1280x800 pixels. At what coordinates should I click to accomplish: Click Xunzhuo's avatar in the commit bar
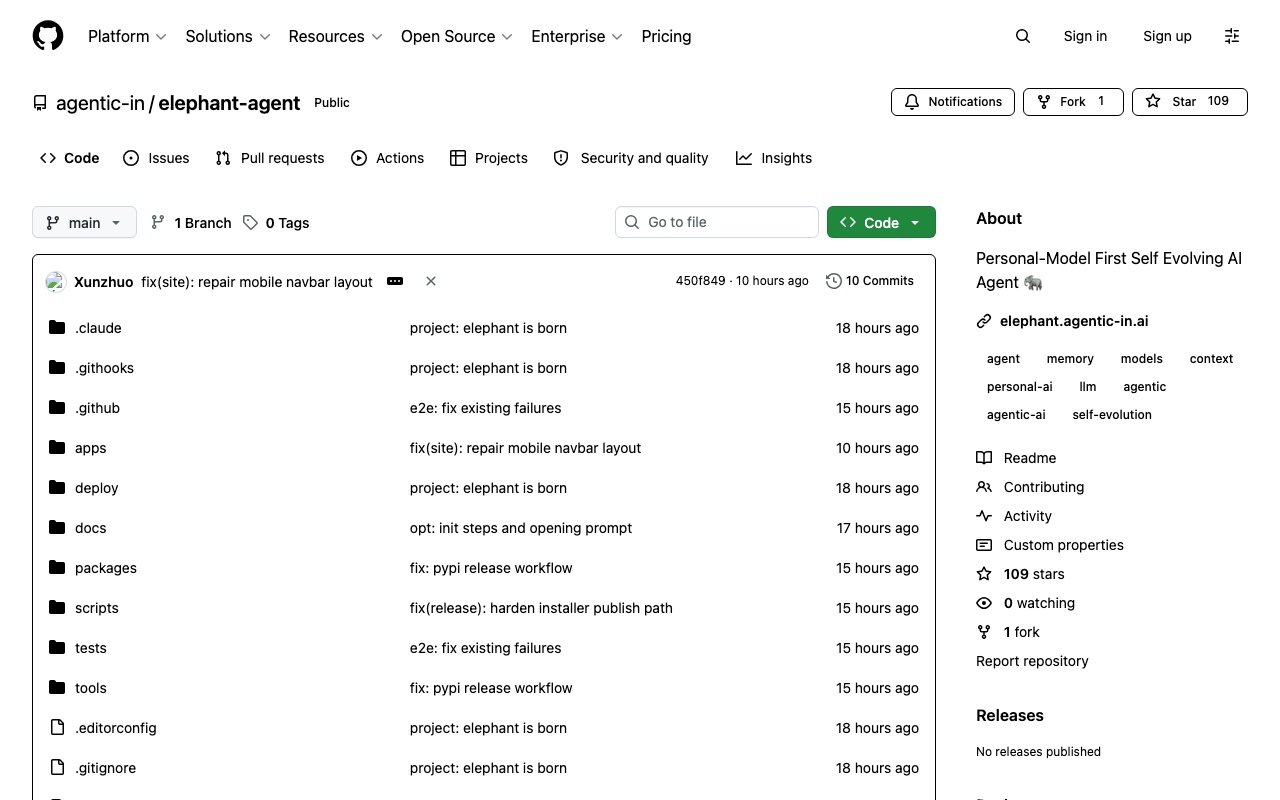(55, 282)
